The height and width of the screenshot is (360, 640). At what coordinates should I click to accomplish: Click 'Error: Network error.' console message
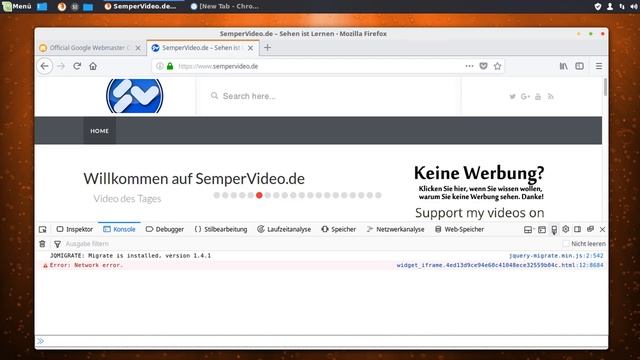pos(86,265)
